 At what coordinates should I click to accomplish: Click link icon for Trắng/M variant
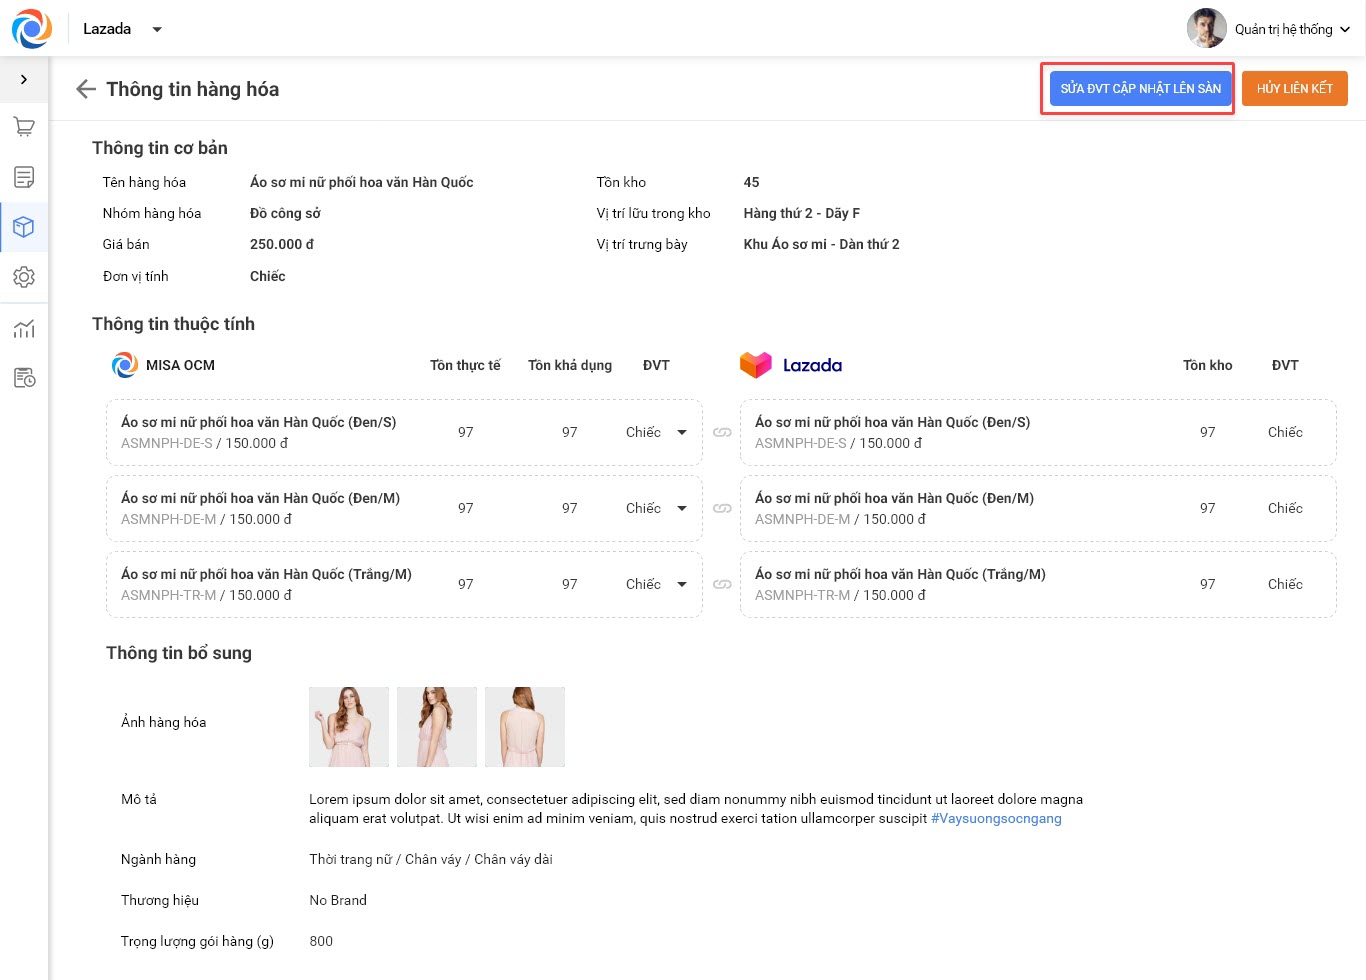point(722,584)
